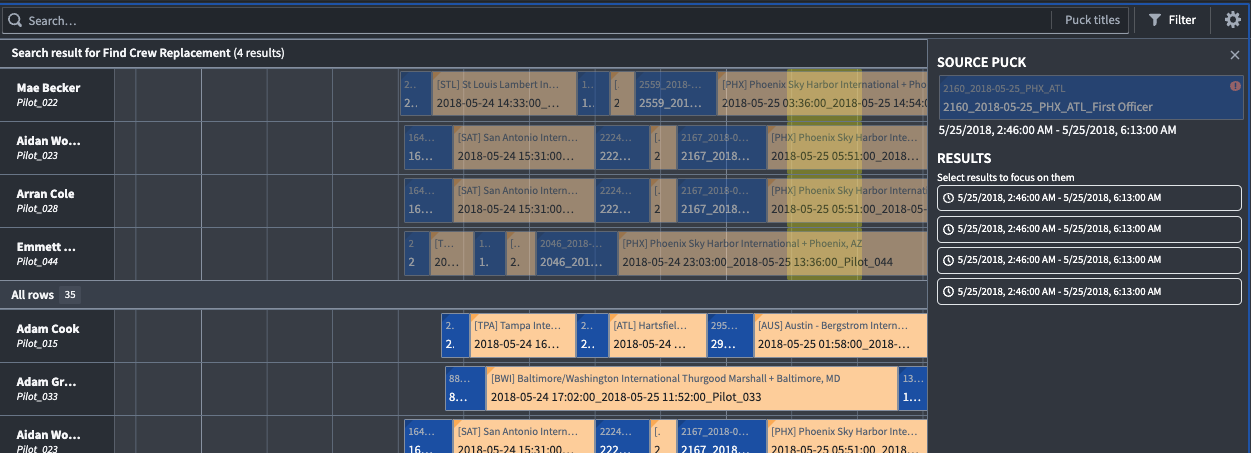The image size is (1251, 453).
Task: Open settings with the gear icon
Action: click(x=1232, y=19)
